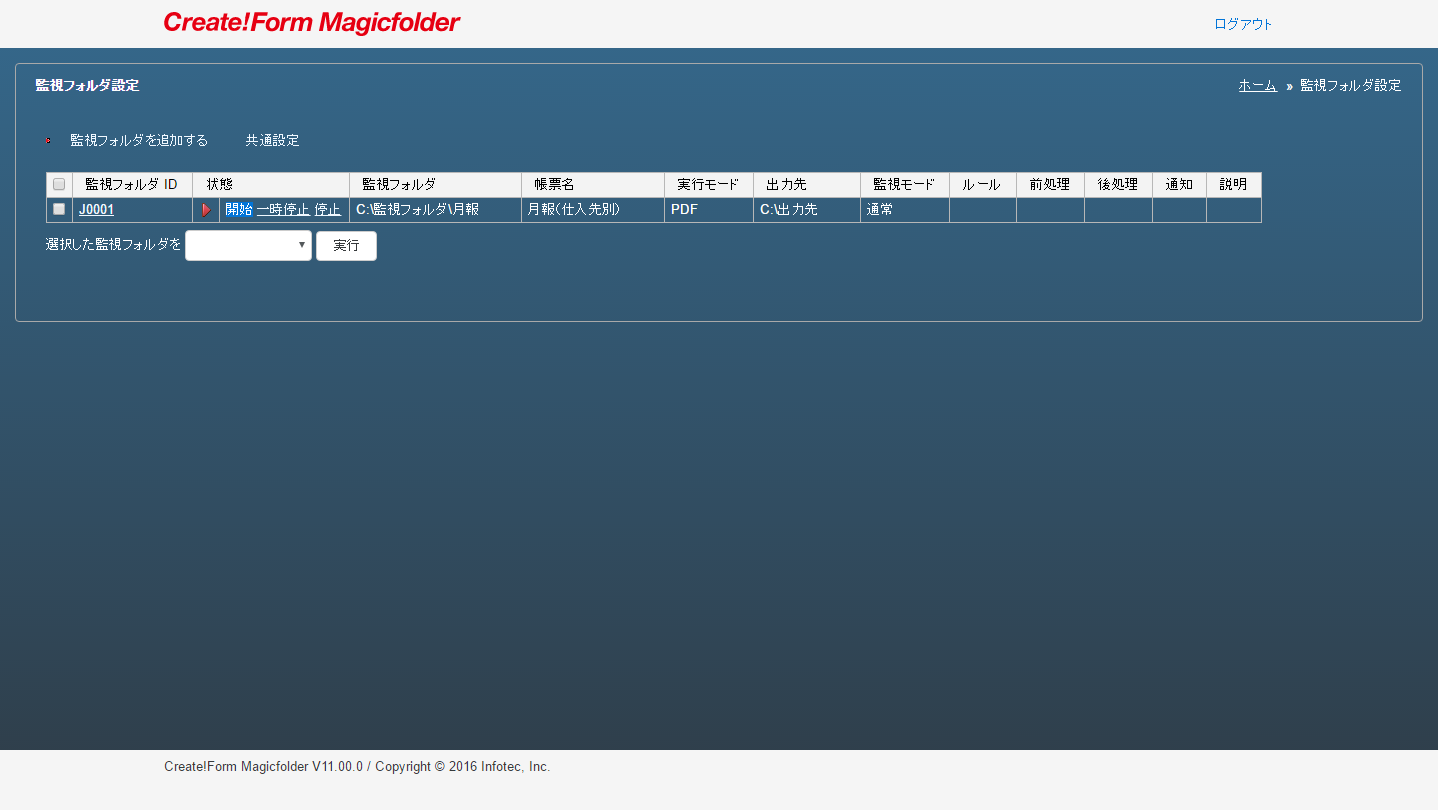The image size is (1438, 810).
Task: Click the 実行モード column header
Action: click(709, 185)
